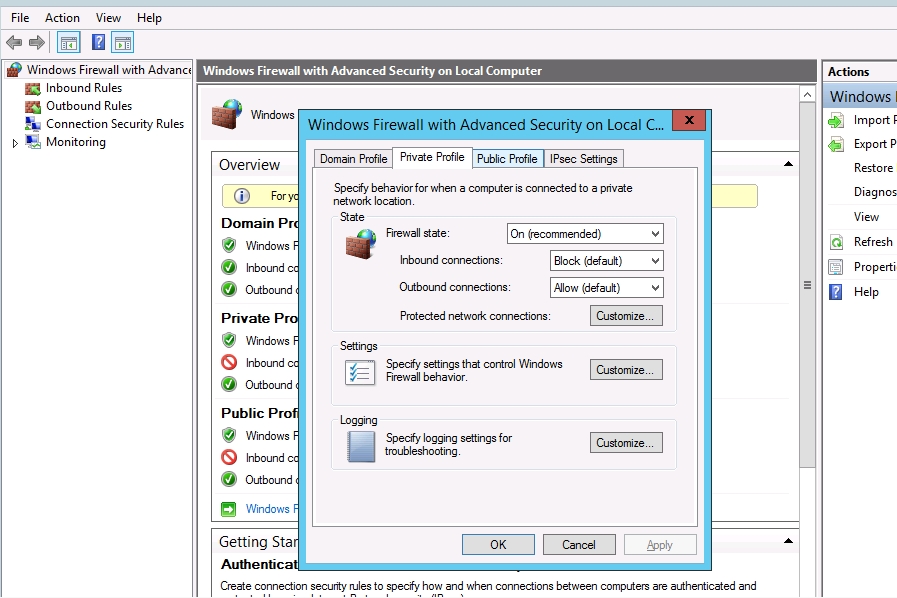Click the Connection Security Rules icon
This screenshot has width=897, height=598.
(x=33, y=124)
